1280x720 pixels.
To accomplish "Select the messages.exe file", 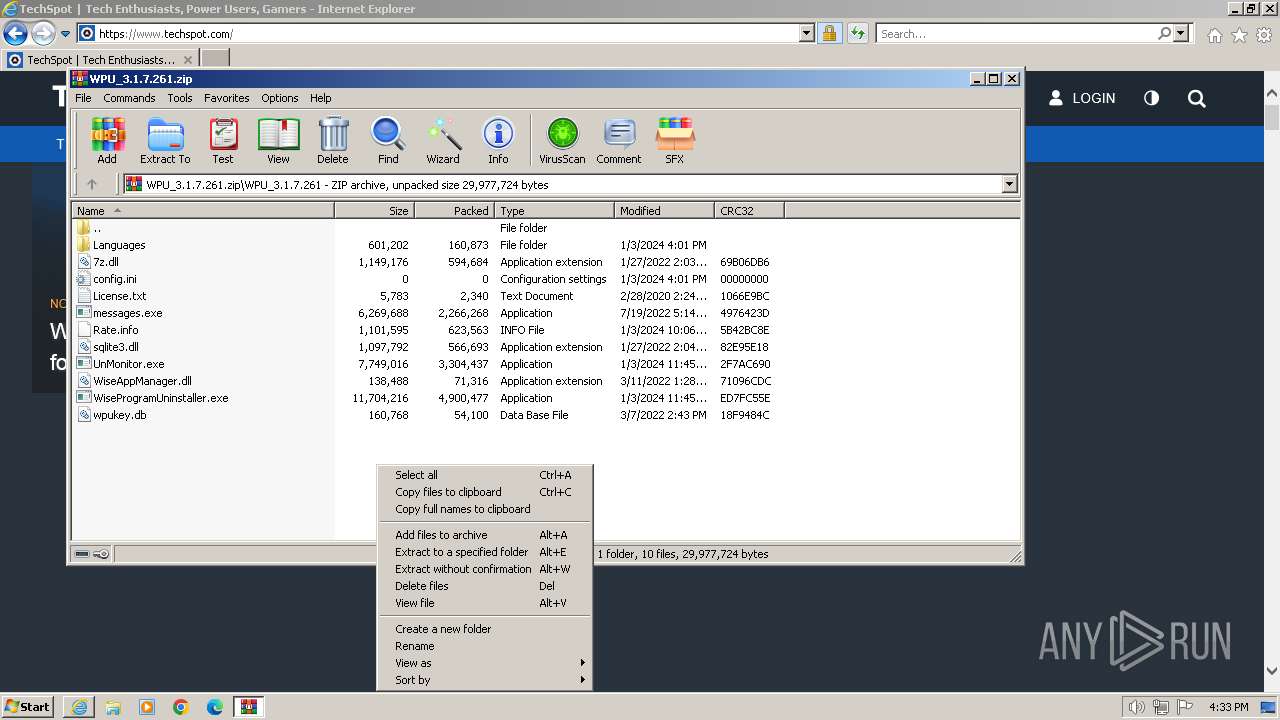I will tap(127, 313).
